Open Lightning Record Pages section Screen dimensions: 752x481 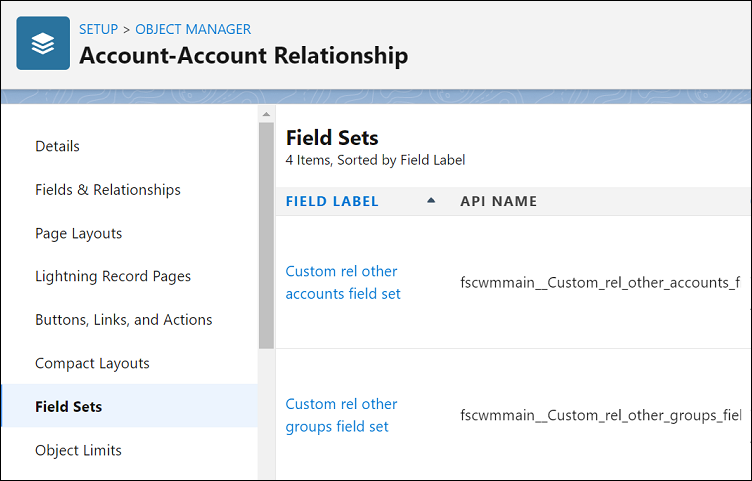[113, 276]
